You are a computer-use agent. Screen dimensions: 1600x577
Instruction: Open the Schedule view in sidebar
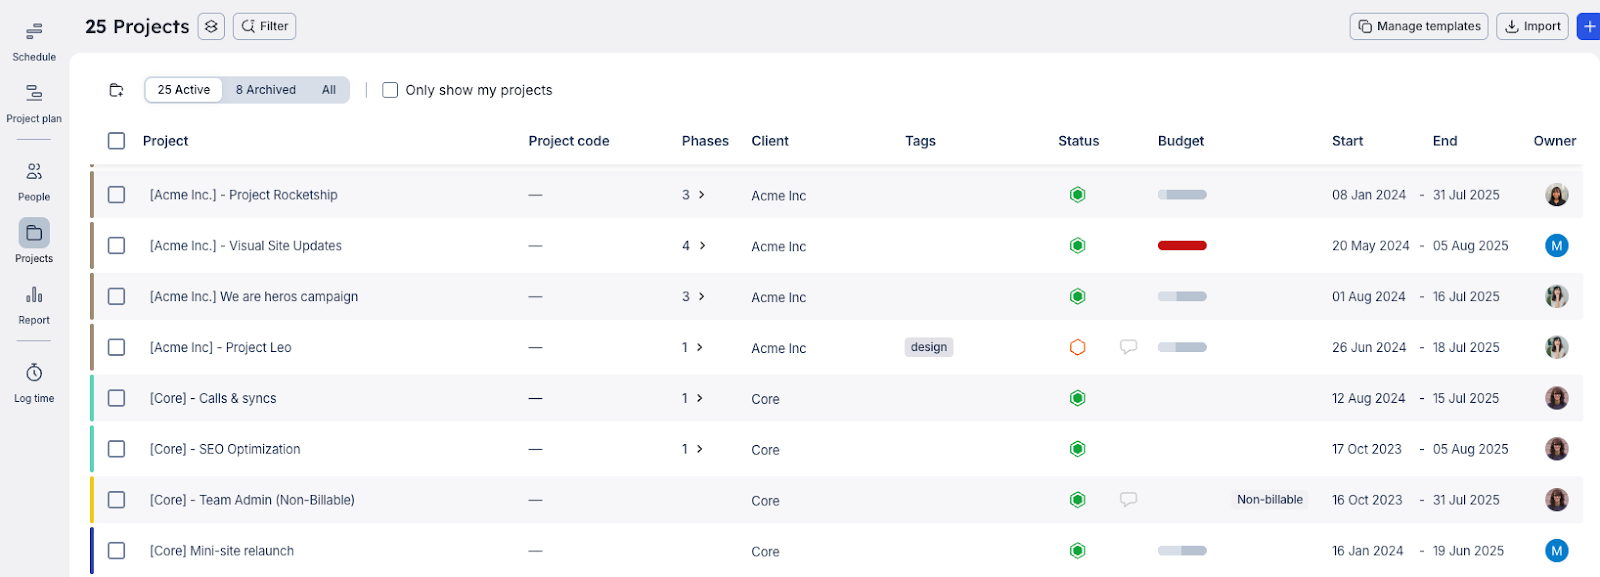tap(34, 41)
